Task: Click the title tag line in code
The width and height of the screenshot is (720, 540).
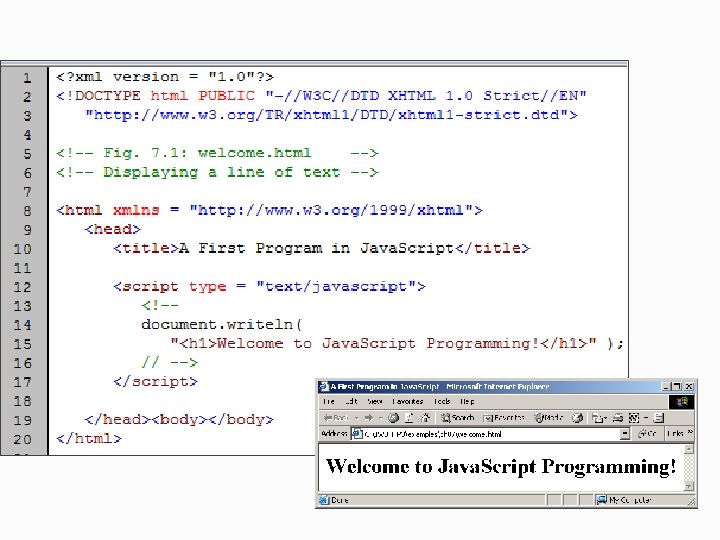Action: point(322,248)
